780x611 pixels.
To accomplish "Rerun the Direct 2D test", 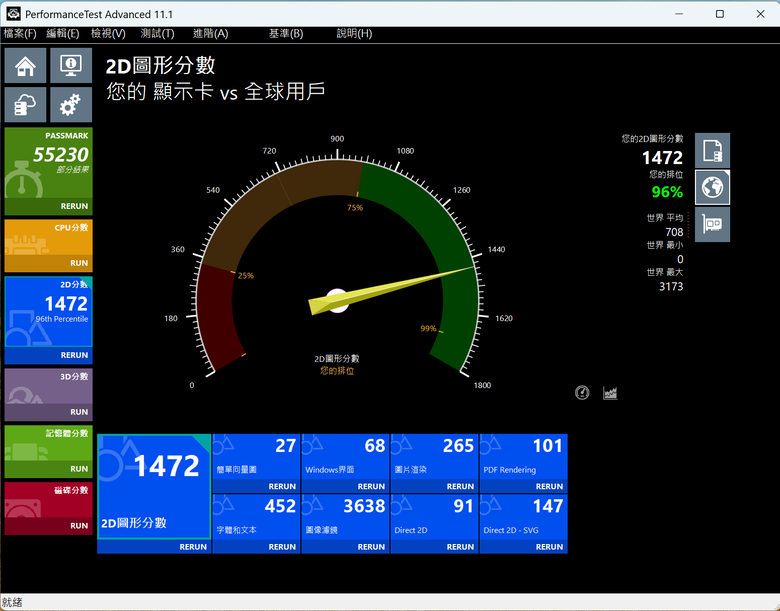I will point(434,546).
